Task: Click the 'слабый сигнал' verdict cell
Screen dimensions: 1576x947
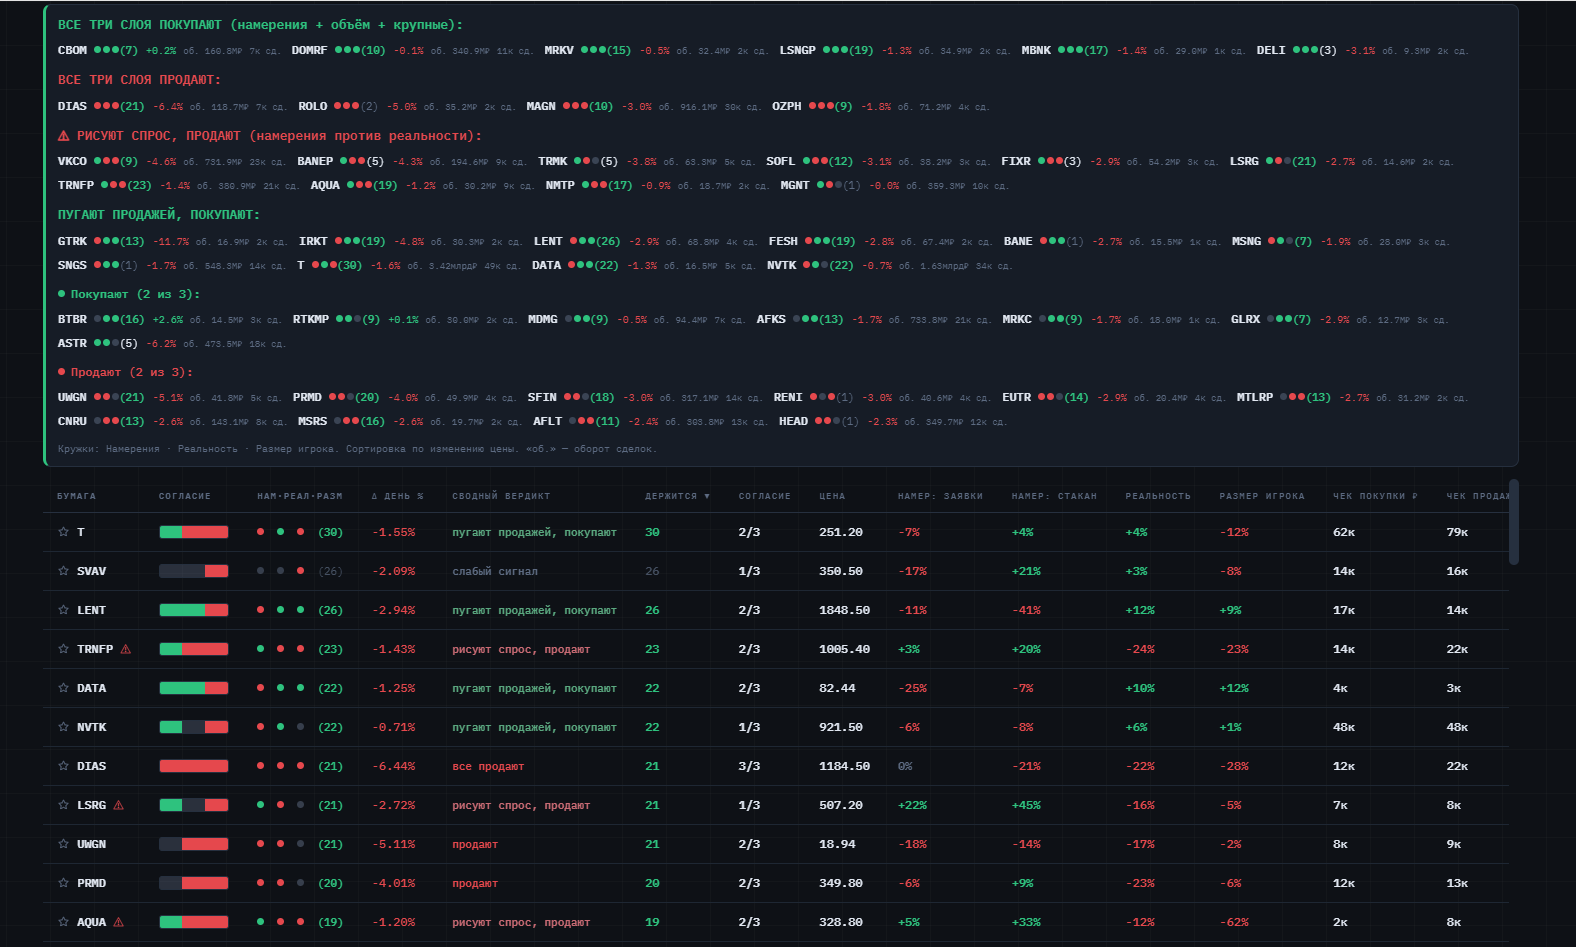Action: pyautogui.click(x=495, y=571)
